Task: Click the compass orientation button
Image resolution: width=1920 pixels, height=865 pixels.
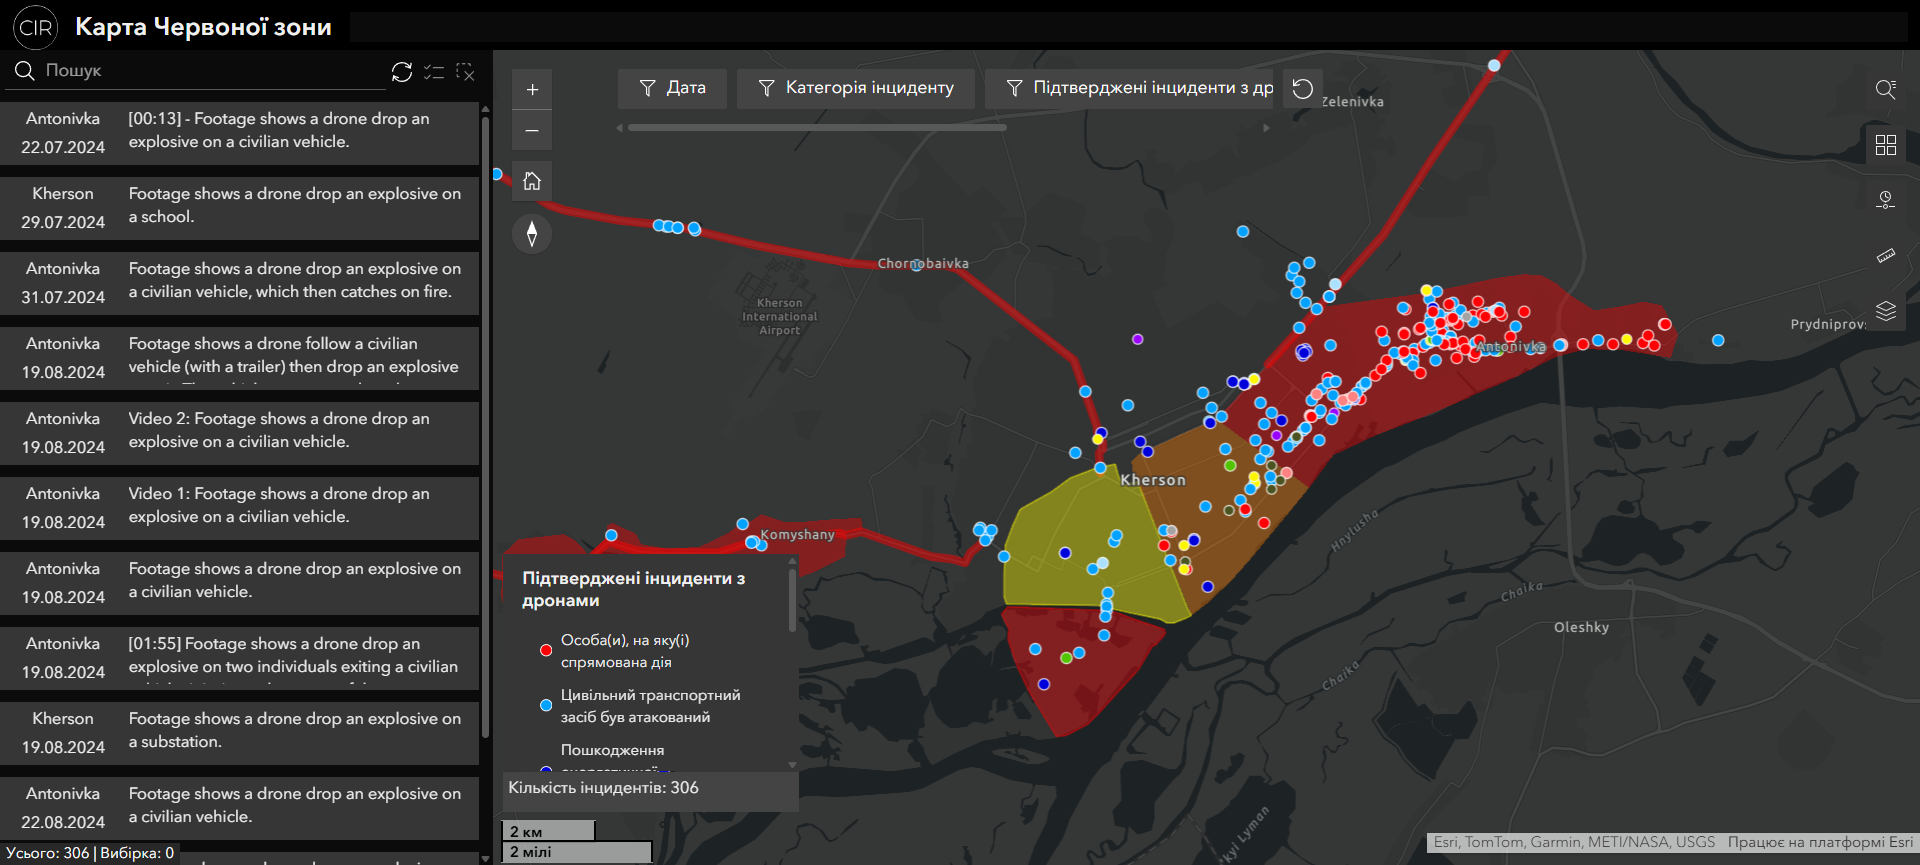Action: click(532, 234)
